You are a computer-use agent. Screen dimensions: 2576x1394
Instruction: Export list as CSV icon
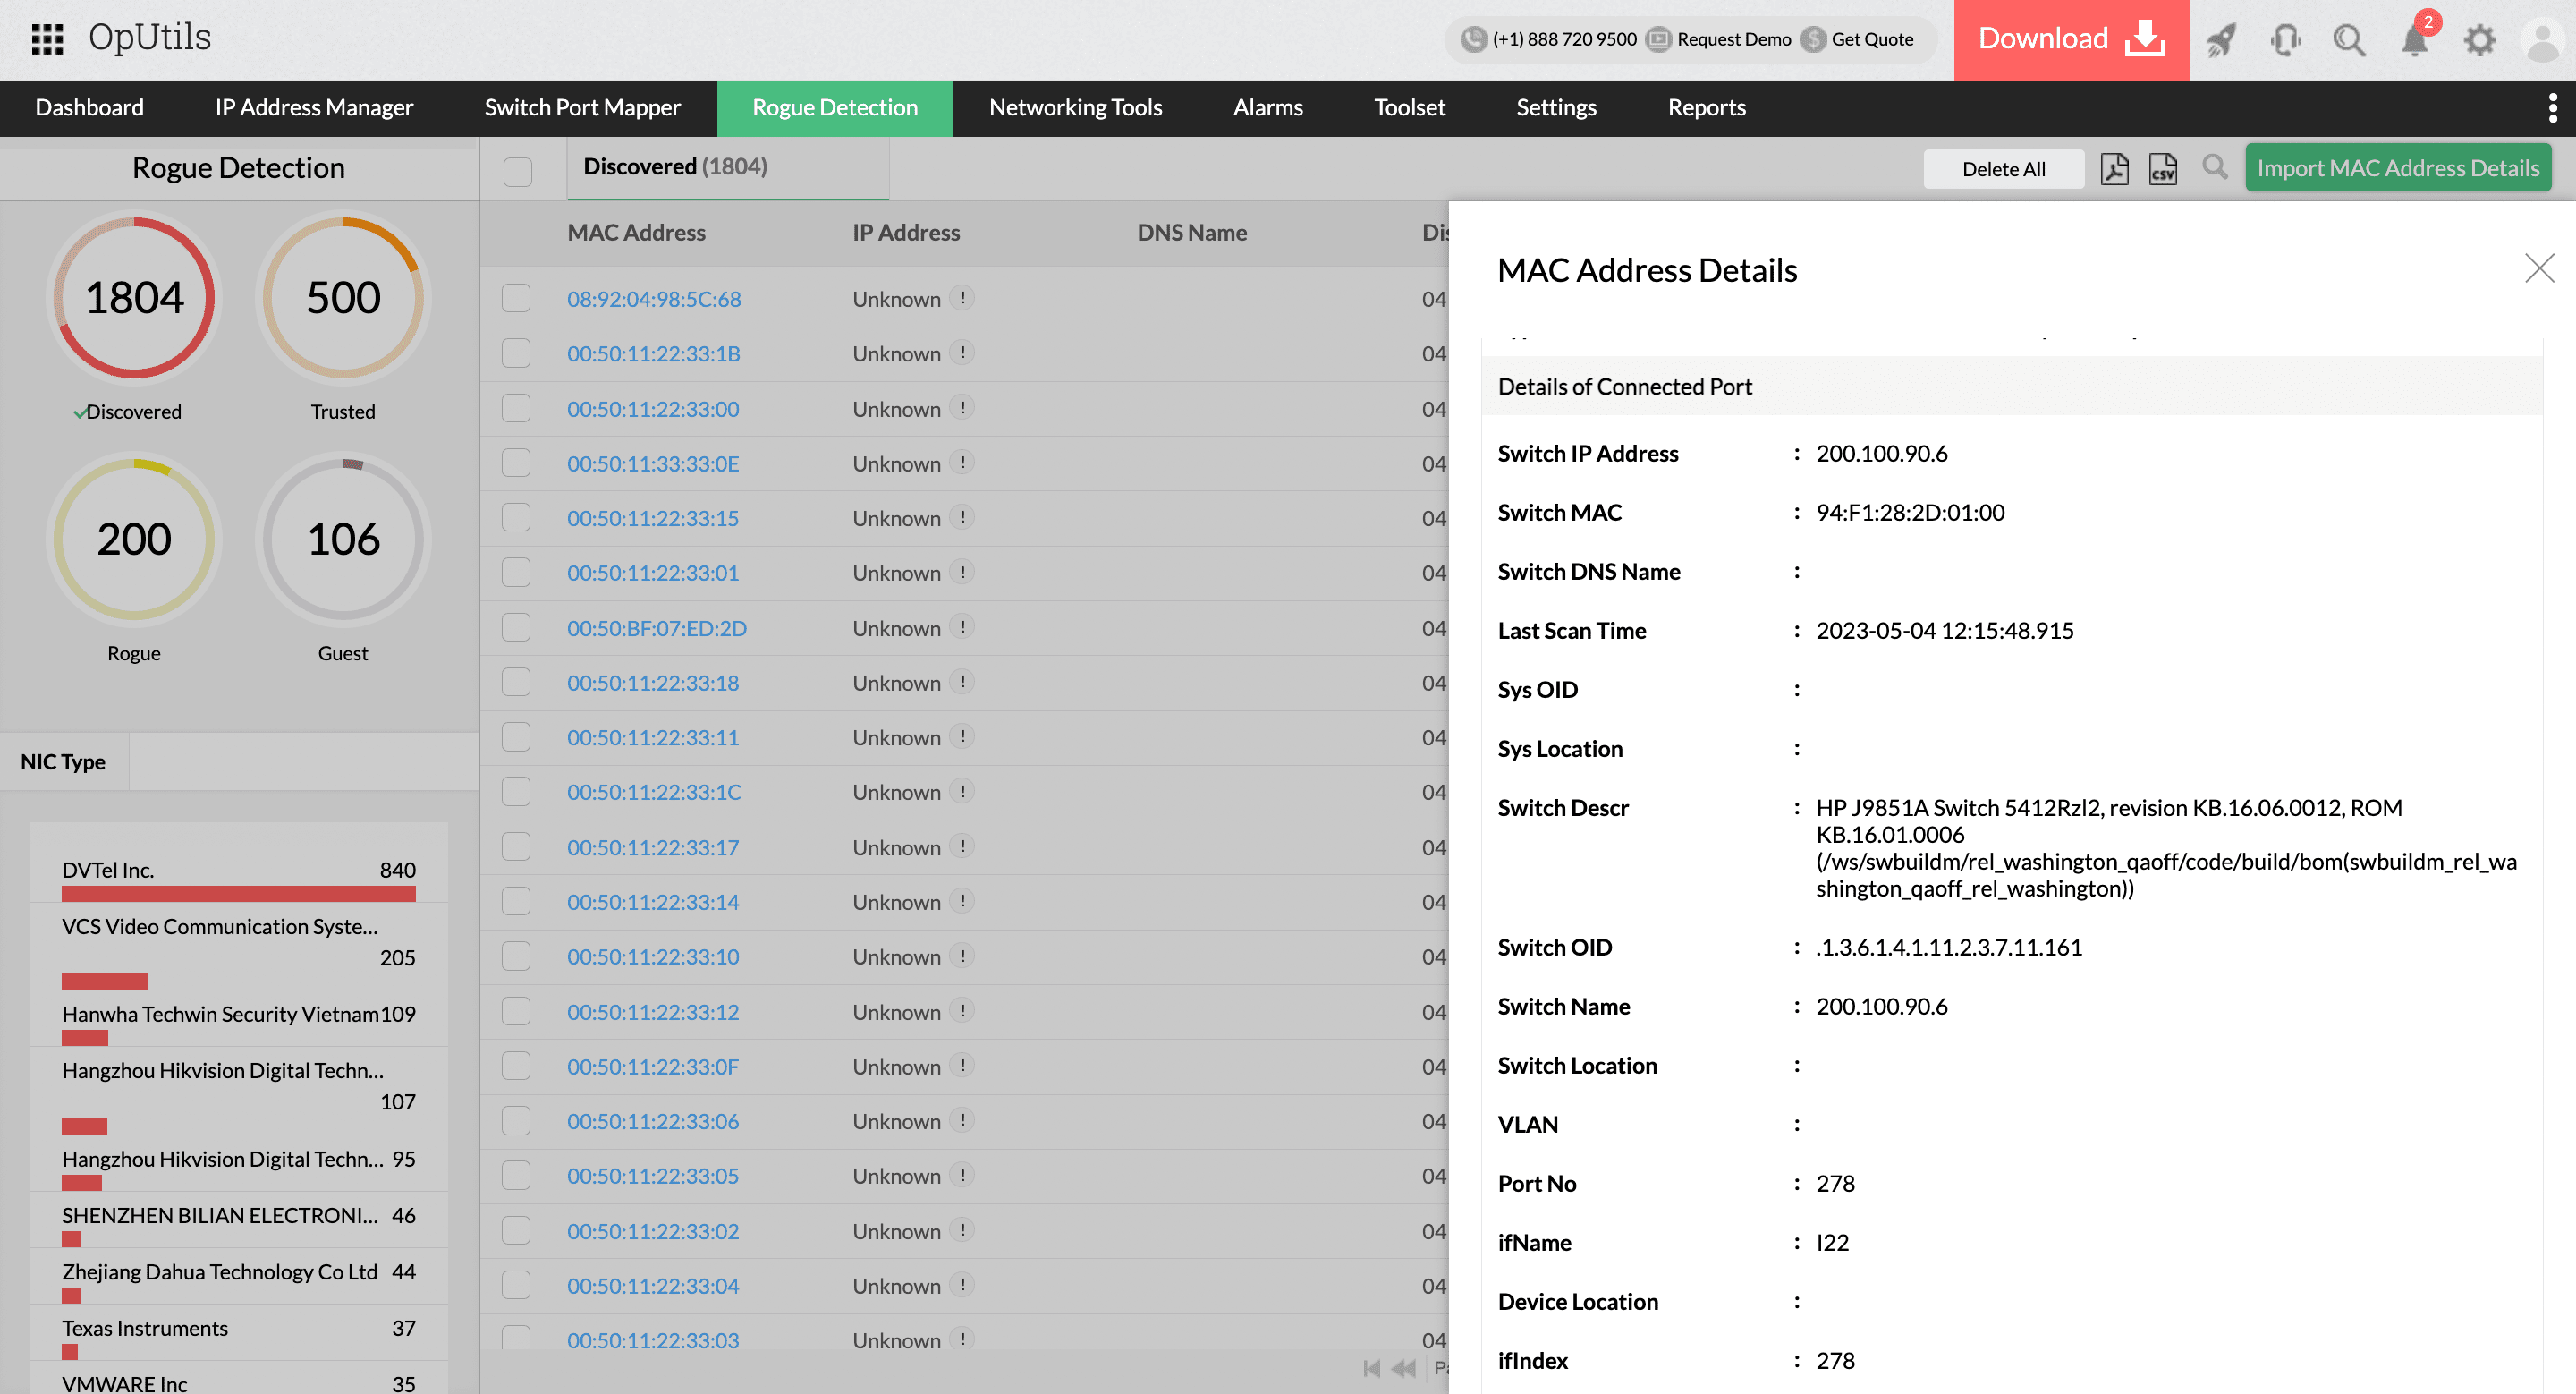(x=2162, y=168)
